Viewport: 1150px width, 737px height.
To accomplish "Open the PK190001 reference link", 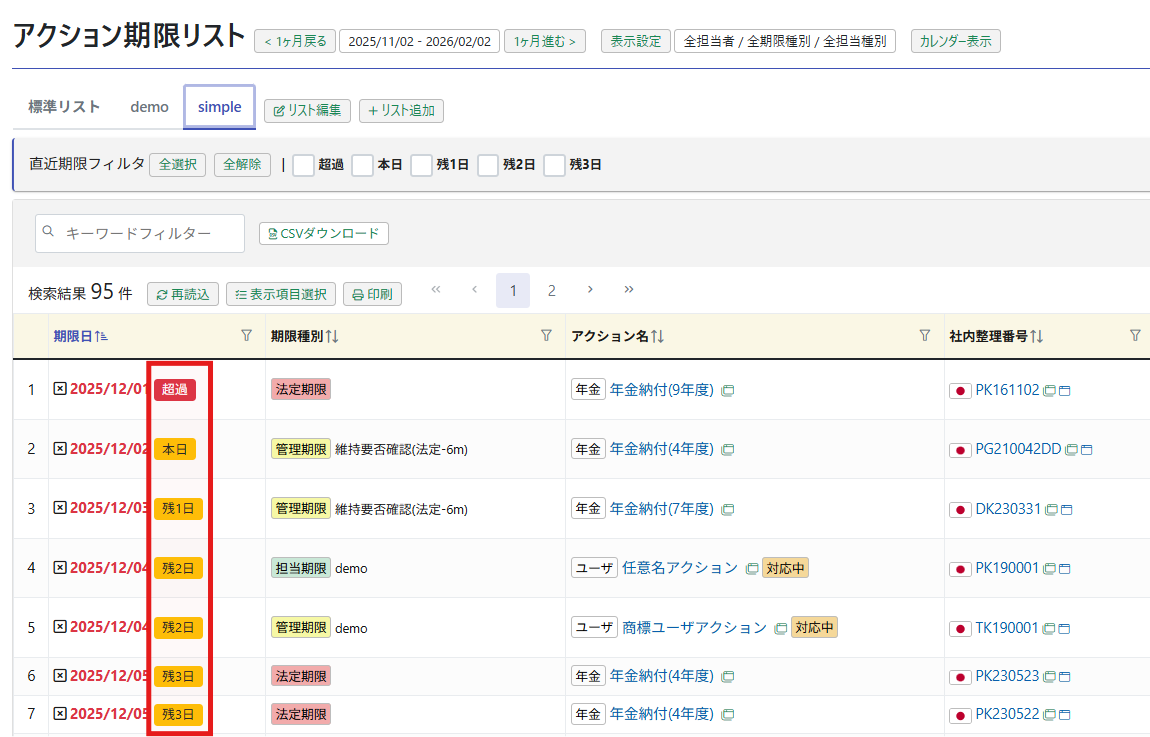I will click(x=1007, y=568).
